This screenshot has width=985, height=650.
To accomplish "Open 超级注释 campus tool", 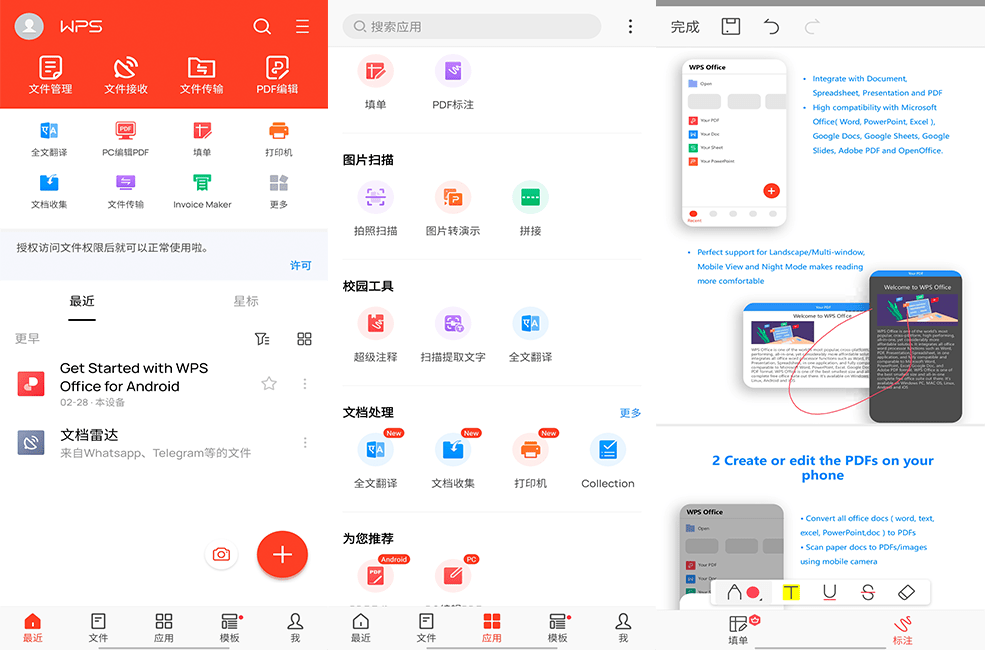I will [x=376, y=335].
